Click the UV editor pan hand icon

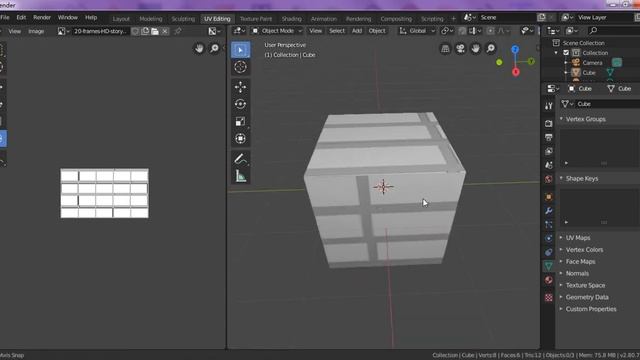pyautogui.click(x=199, y=49)
